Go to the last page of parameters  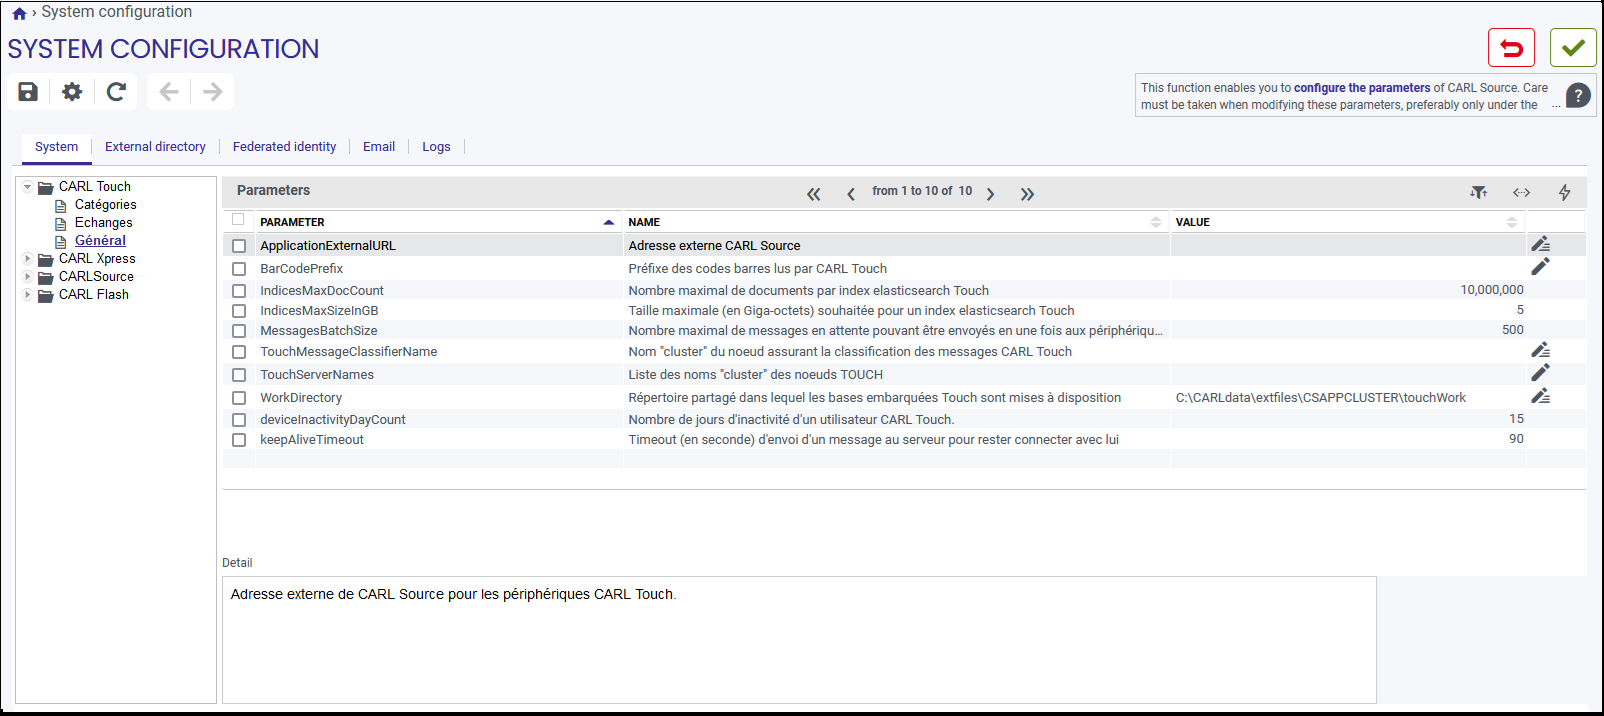click(x=1027, y=194)
